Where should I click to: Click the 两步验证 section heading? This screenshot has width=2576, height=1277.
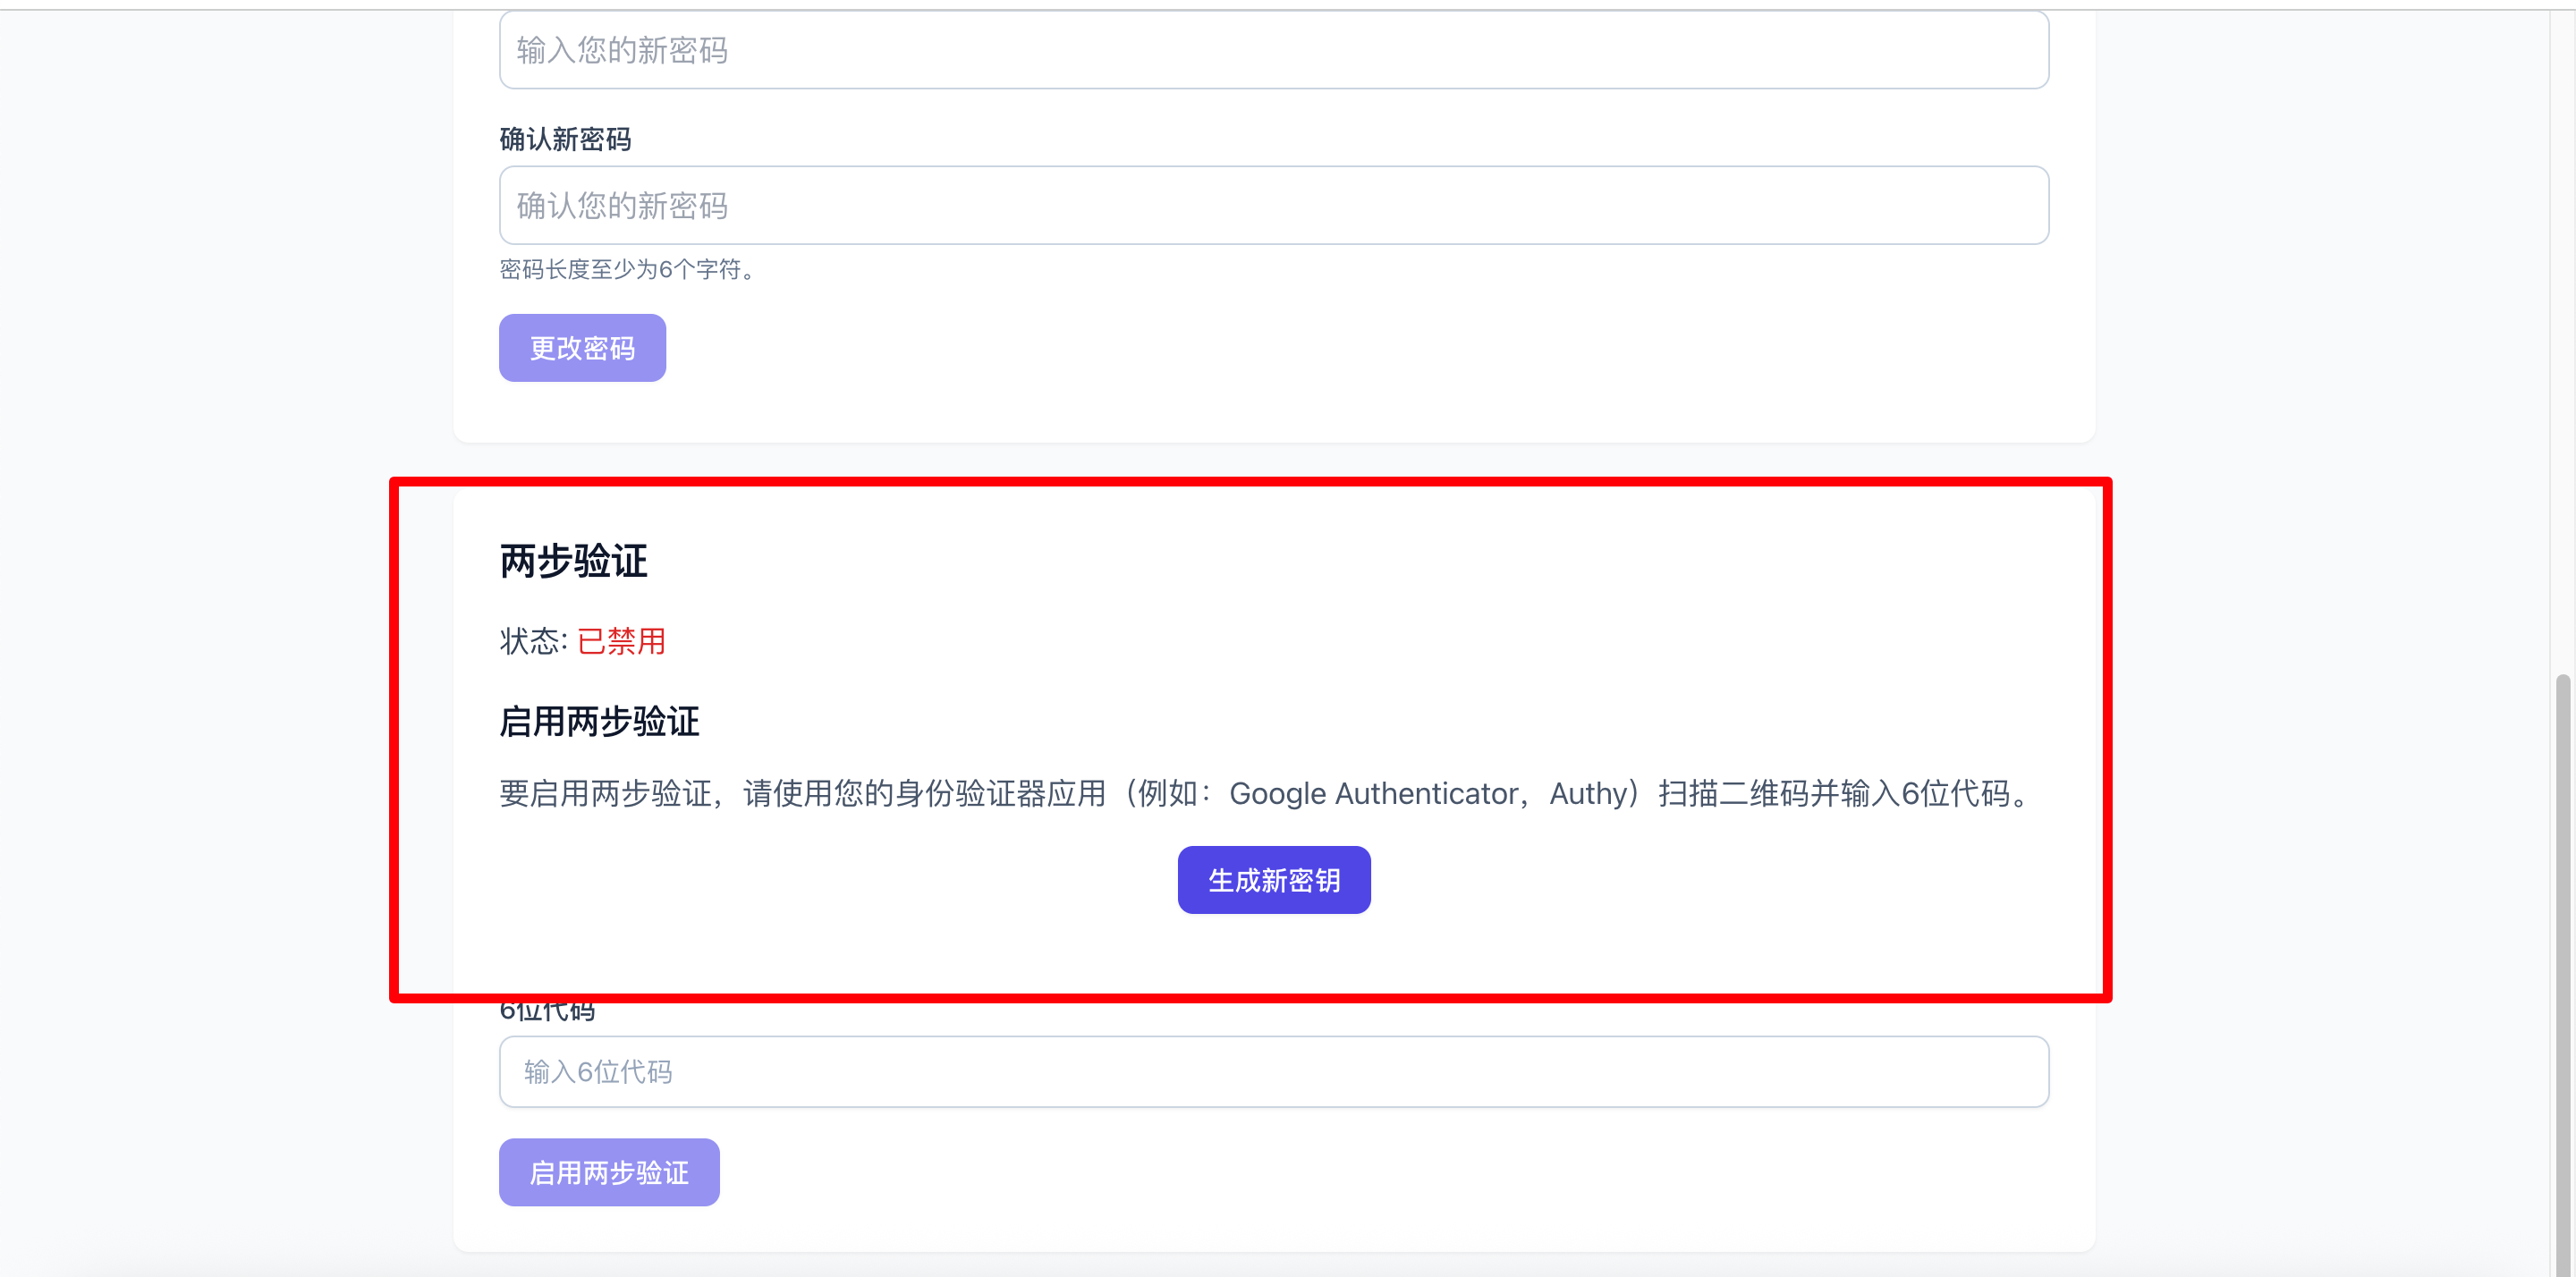click(x=573, y=561)
